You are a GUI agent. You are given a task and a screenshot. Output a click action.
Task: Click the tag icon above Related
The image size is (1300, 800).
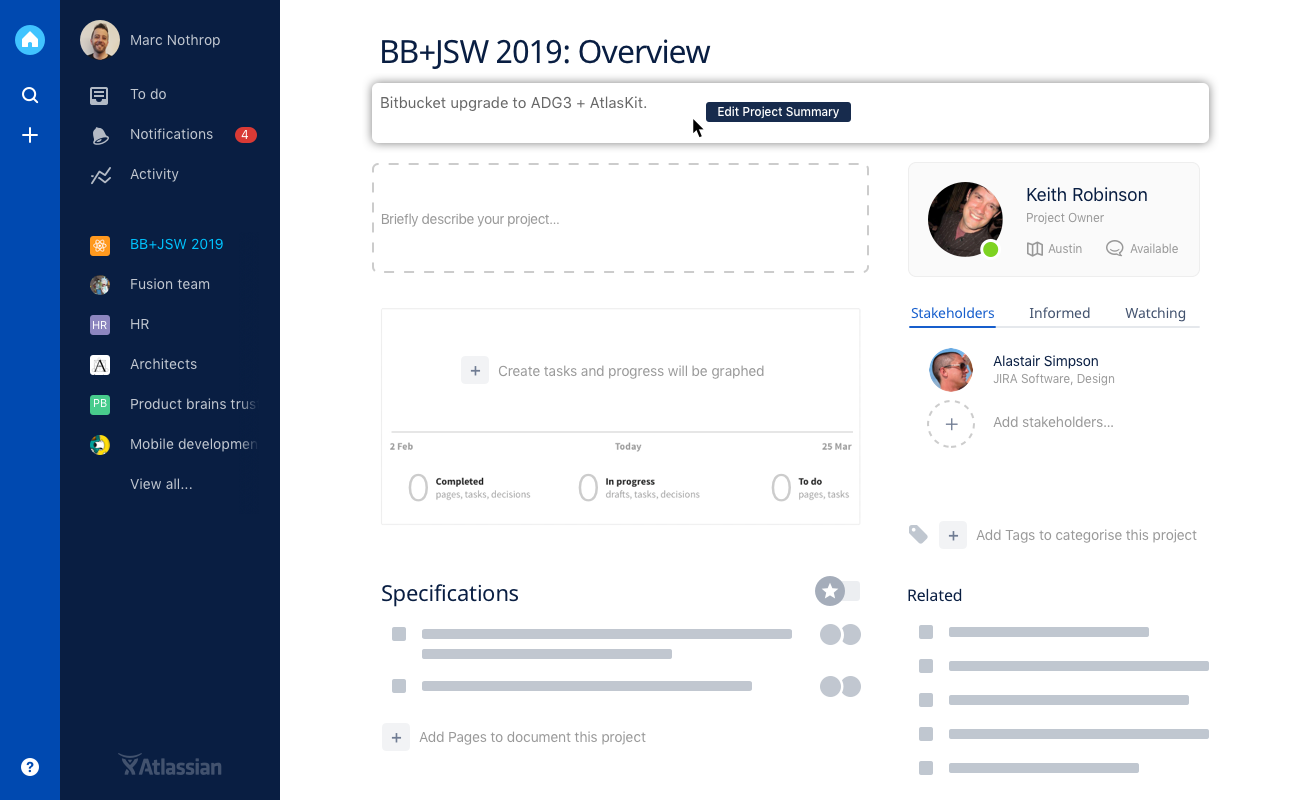(918, 534)
